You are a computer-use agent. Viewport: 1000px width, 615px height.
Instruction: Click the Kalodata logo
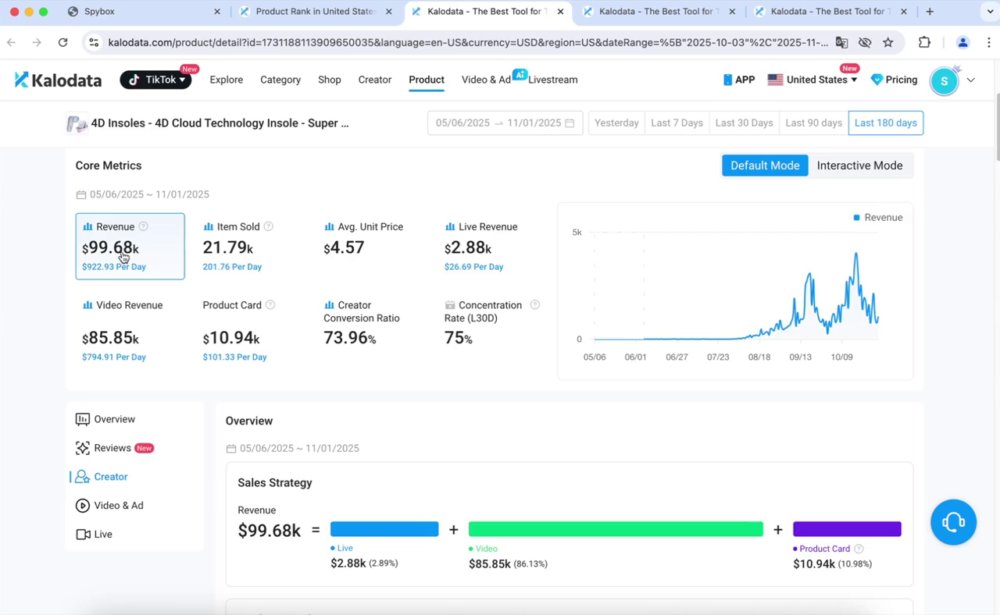pyautogui.click(x=58, y=80)
